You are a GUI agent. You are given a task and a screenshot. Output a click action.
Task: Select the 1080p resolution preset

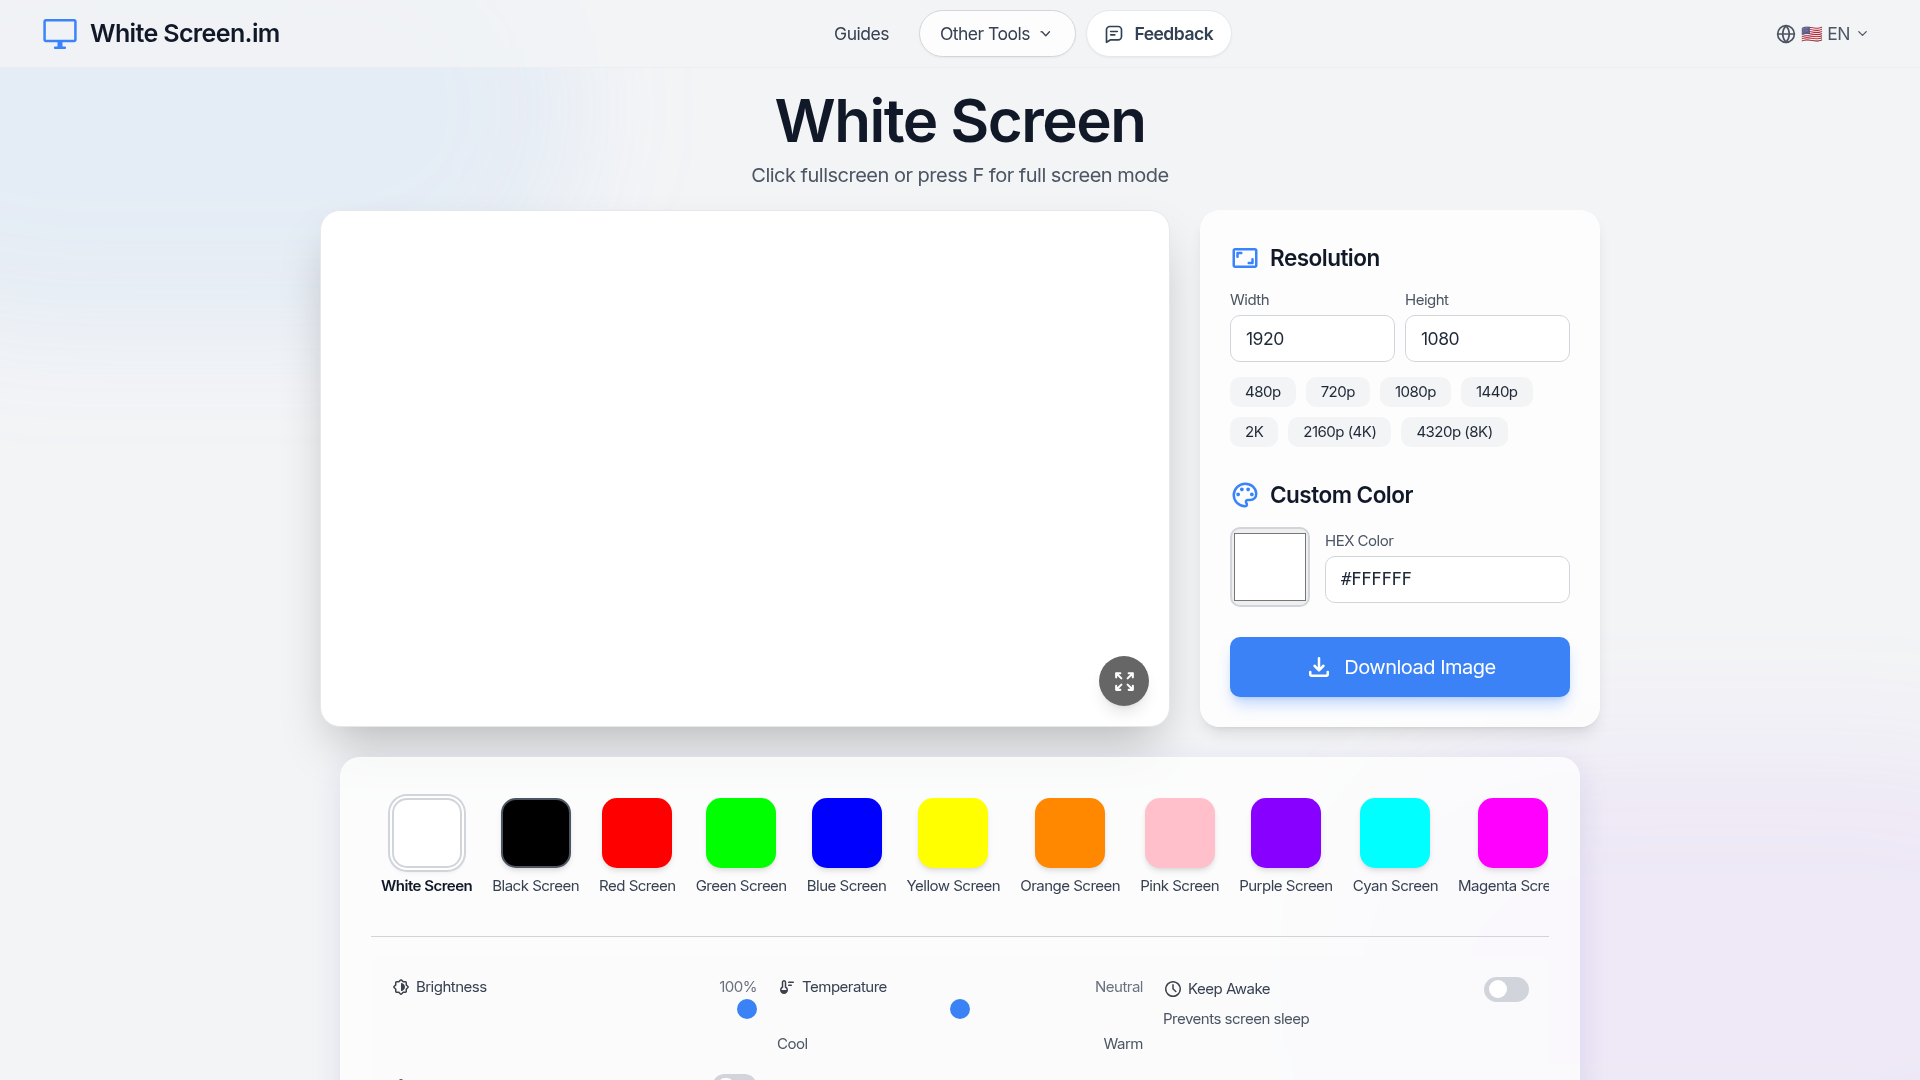[1416, 392]
